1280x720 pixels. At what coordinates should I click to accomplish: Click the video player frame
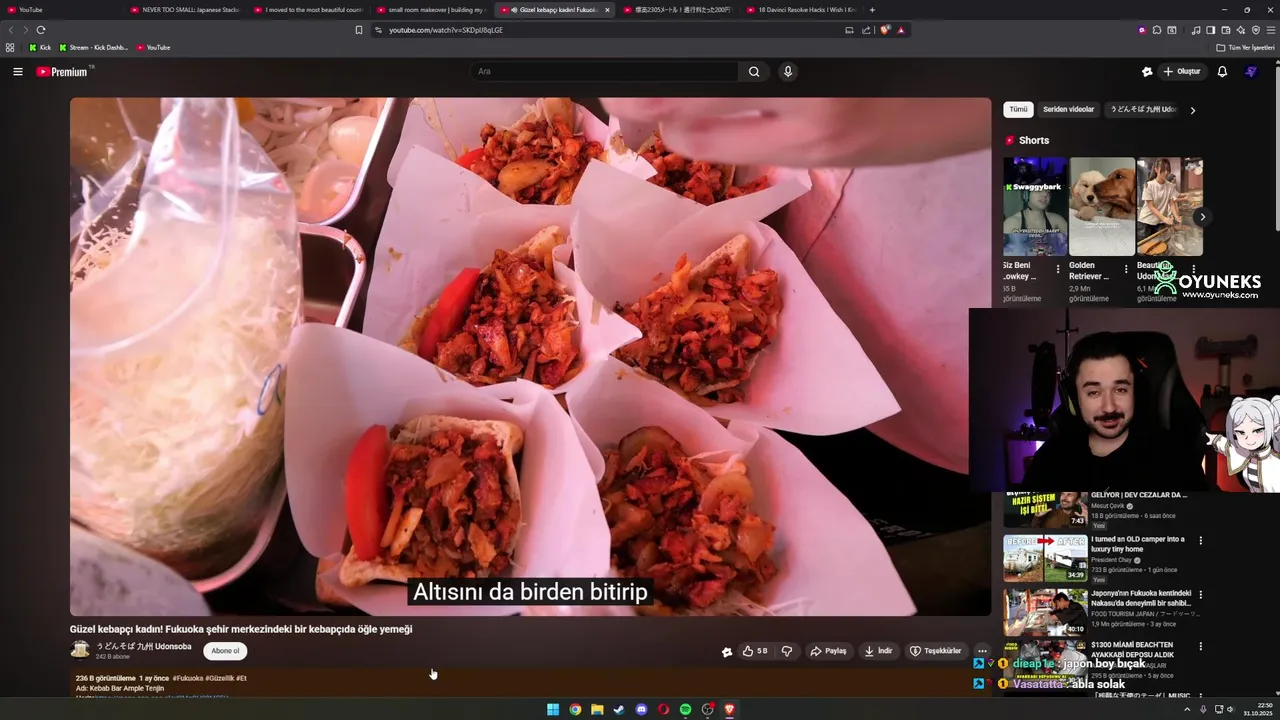(530, 356)
